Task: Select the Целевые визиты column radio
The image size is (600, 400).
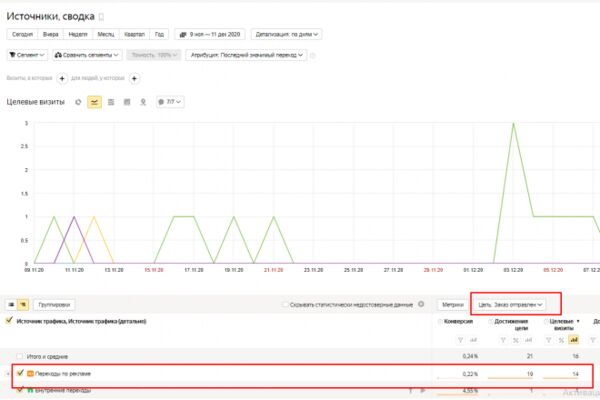Action: pos(546,322)
